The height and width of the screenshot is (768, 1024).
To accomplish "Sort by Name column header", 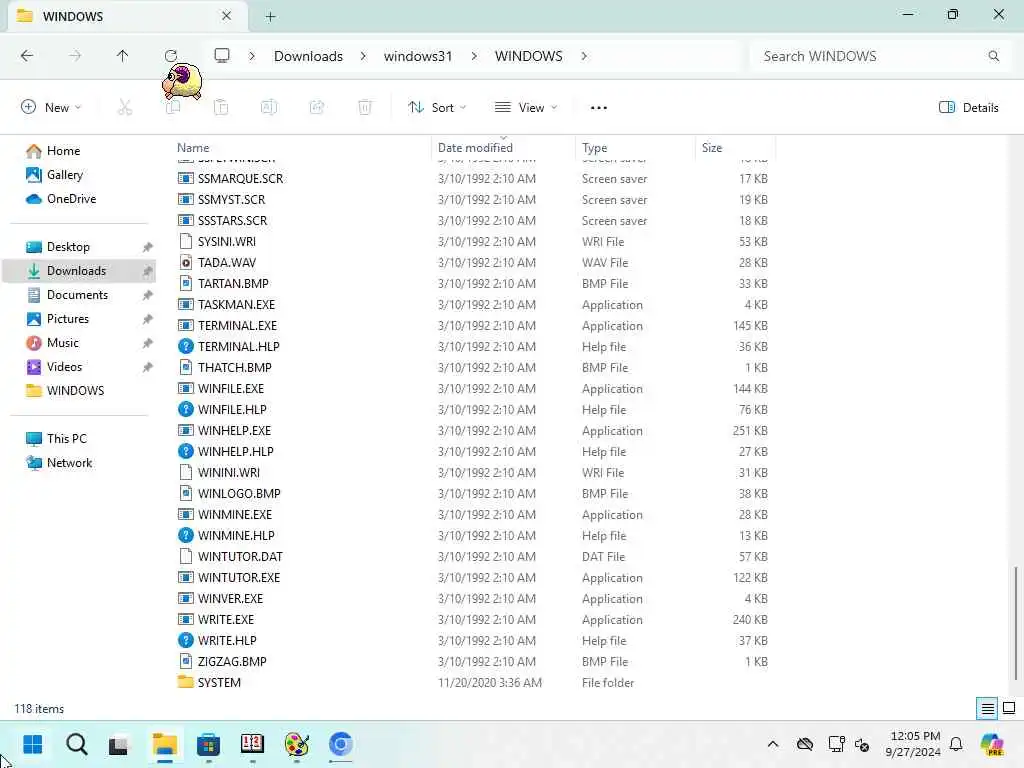I will click(x=193, y=148).
